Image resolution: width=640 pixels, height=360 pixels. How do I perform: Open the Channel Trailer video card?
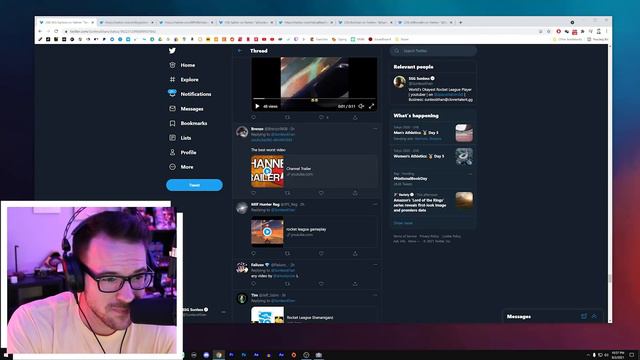[314, 171]
